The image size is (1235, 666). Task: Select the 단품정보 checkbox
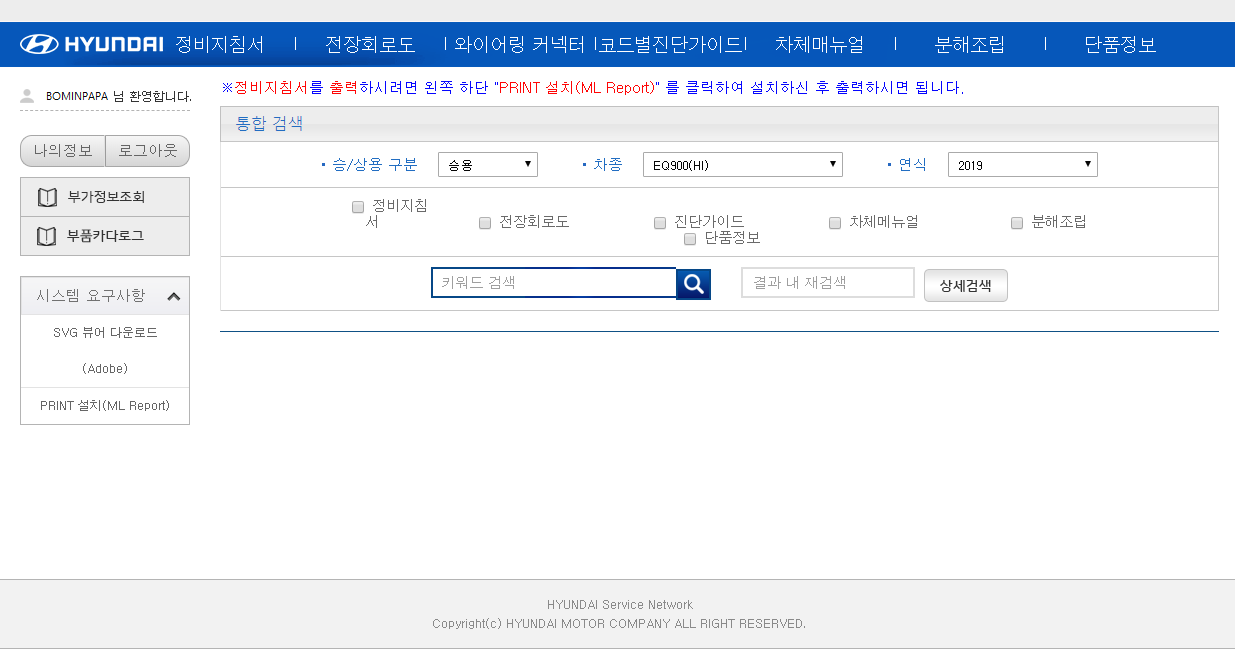point(690,239)
